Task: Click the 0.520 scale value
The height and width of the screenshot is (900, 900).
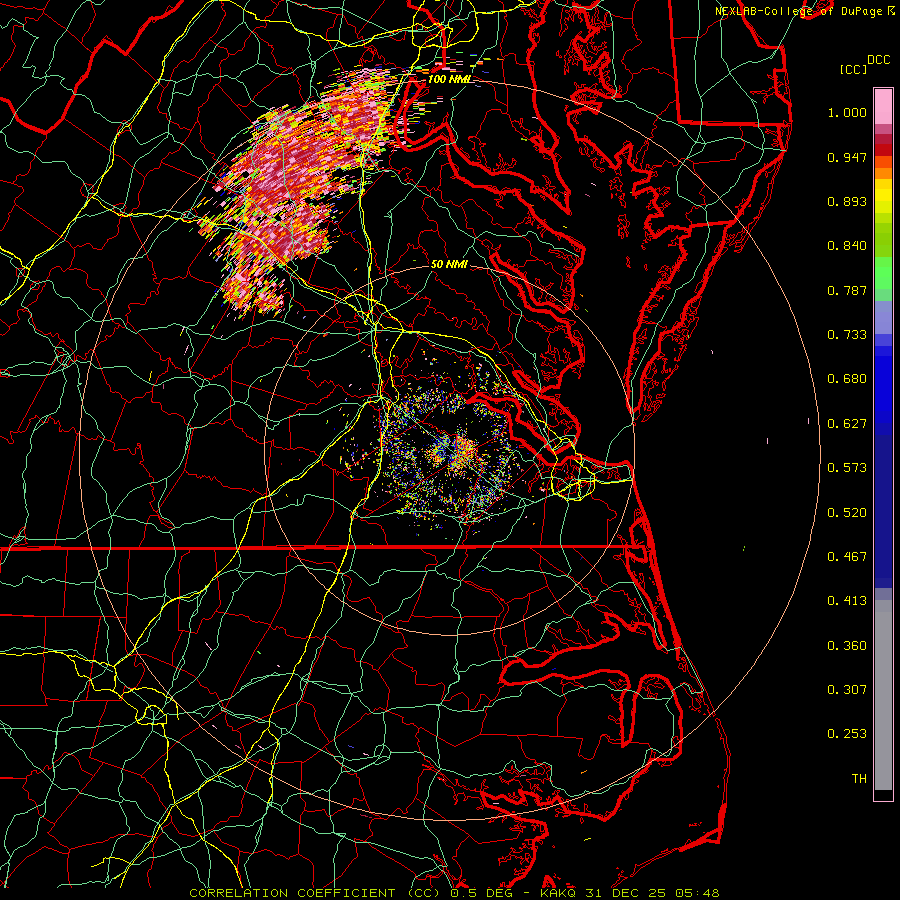Action: point(847,513)
